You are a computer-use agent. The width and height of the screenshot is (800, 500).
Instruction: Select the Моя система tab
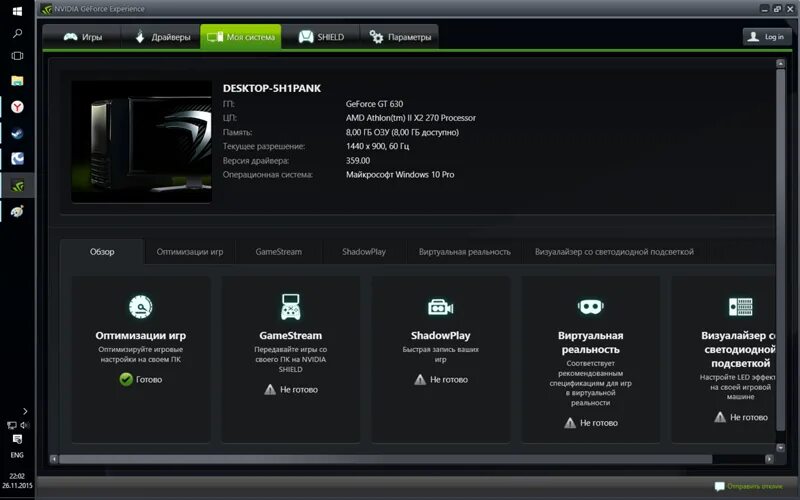point(241,37)
